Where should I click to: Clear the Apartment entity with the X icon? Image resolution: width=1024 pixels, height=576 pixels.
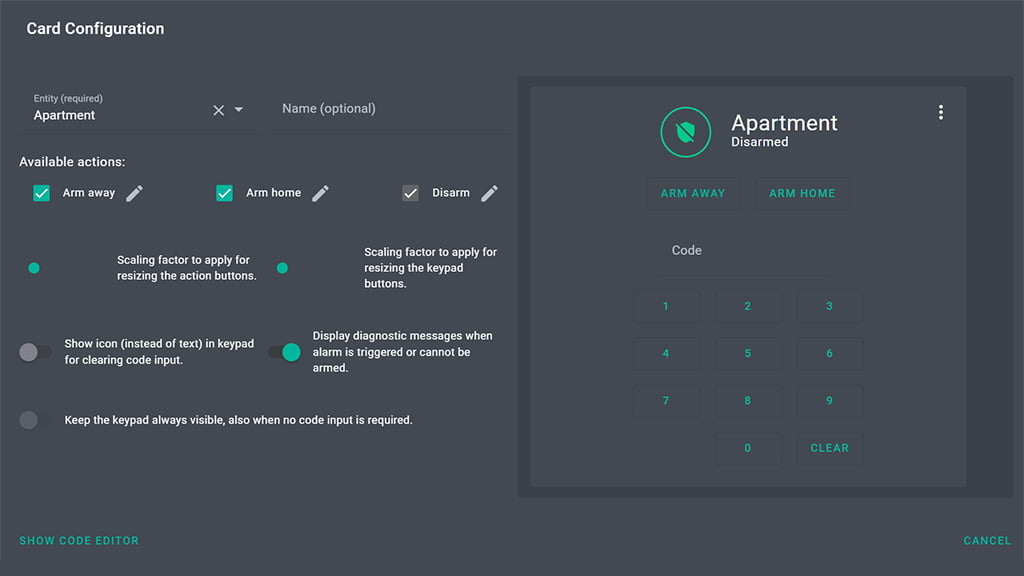point(219,110)
